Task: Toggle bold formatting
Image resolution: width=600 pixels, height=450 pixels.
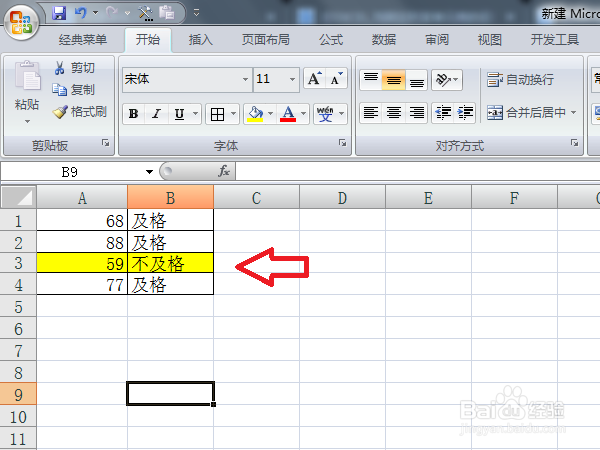Action: (x=134, y=114)
